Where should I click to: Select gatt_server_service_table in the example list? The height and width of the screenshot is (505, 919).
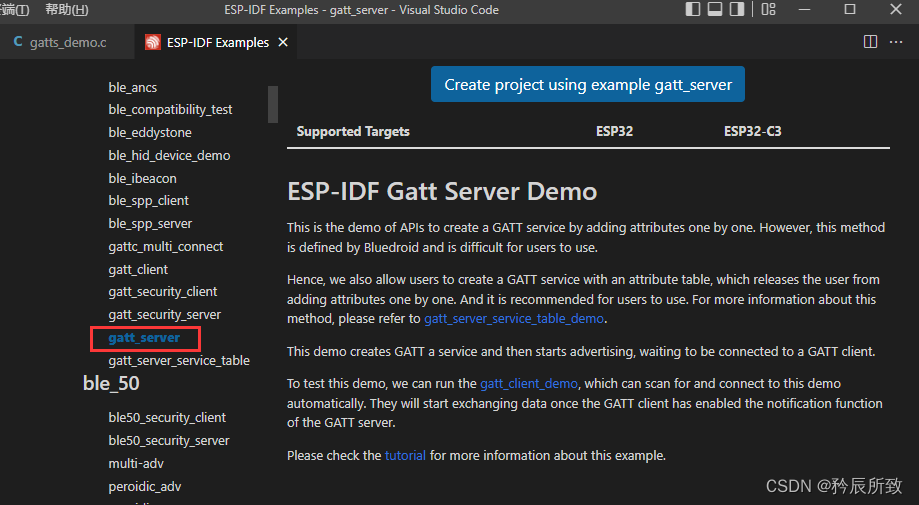(x=179, y=360)
